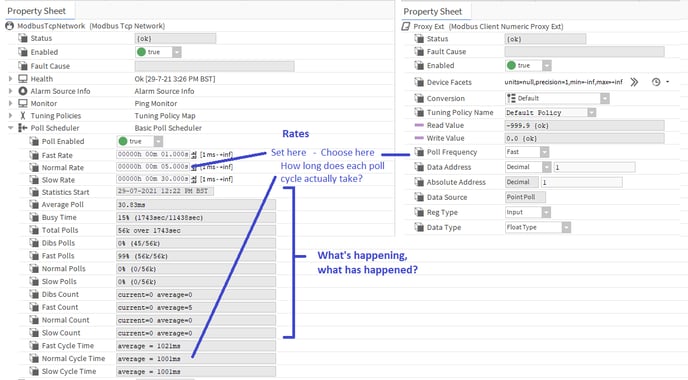Click the Slow Rate spinner arrows
The image size is (688, 380).
194,179
